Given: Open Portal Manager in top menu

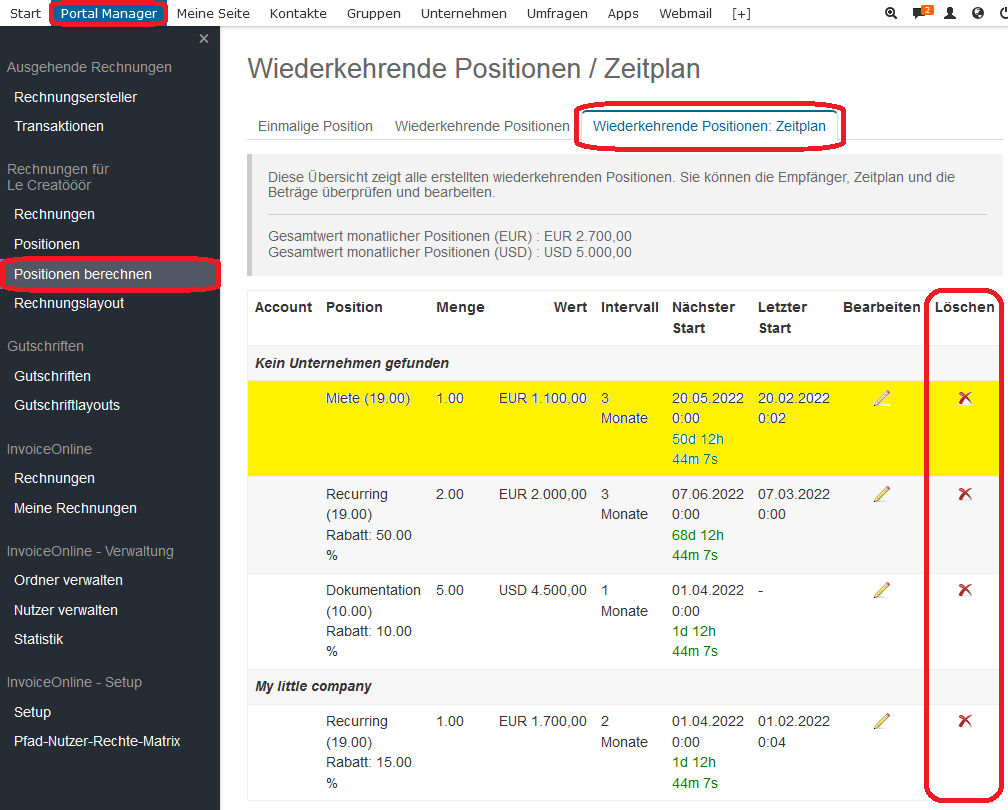Looking at the screenshot, I should coord(108,13).
